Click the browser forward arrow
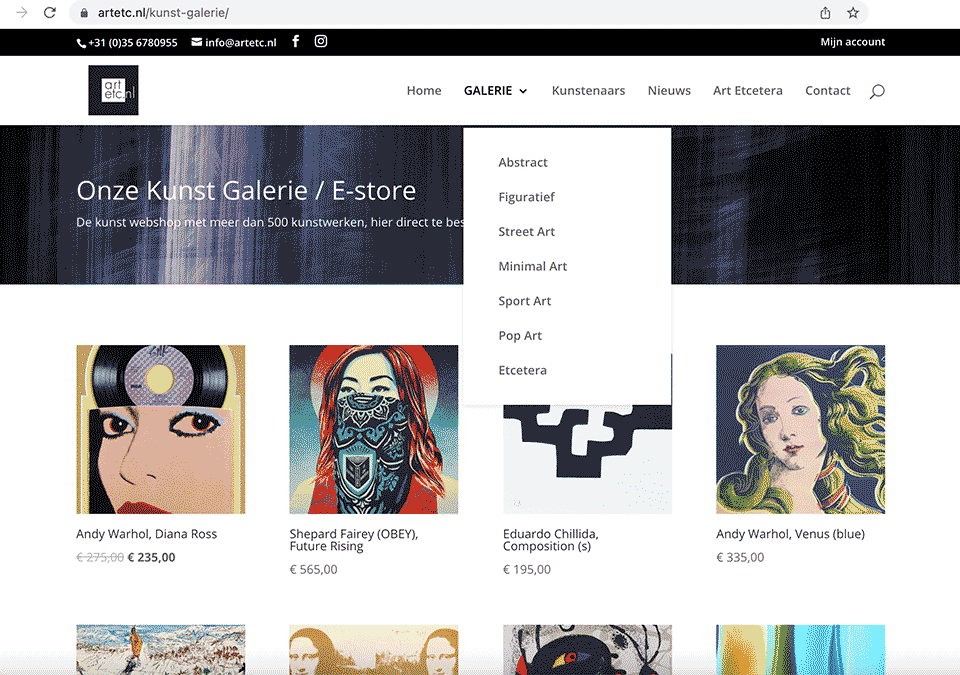 pyautogui.click(x=22, y=12)
